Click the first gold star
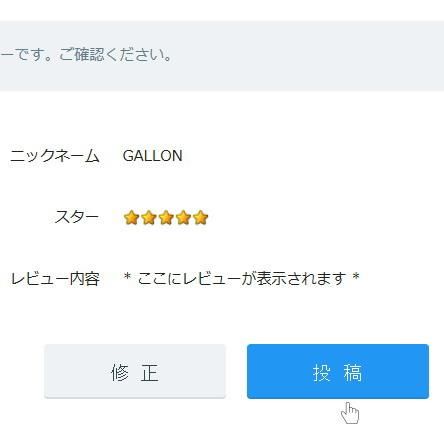The width and height of the screenshot is (444, 444). (x=131, y=218)
